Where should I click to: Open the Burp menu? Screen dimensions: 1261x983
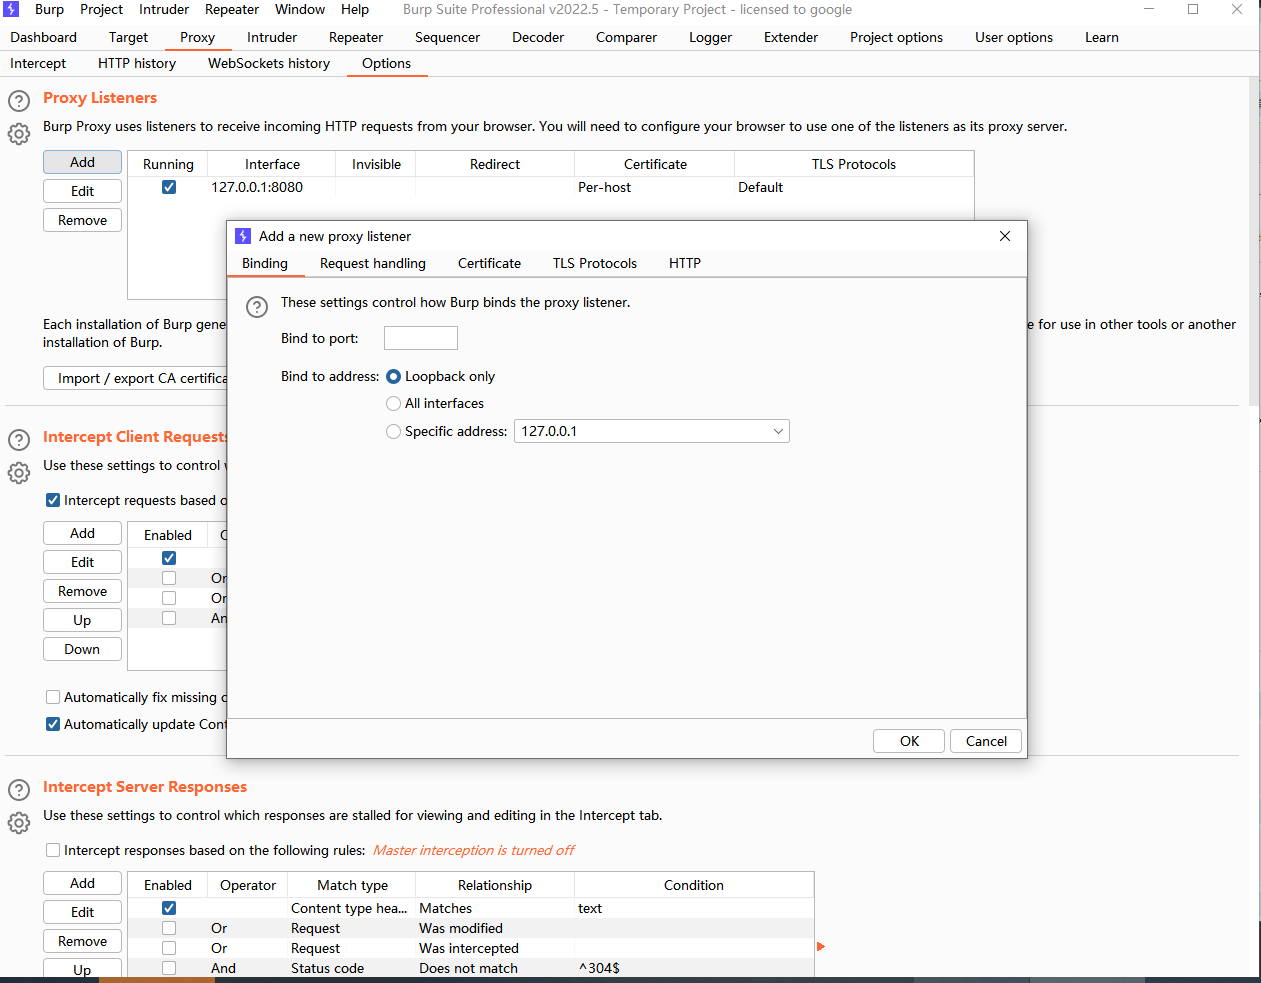click(49, 9)
